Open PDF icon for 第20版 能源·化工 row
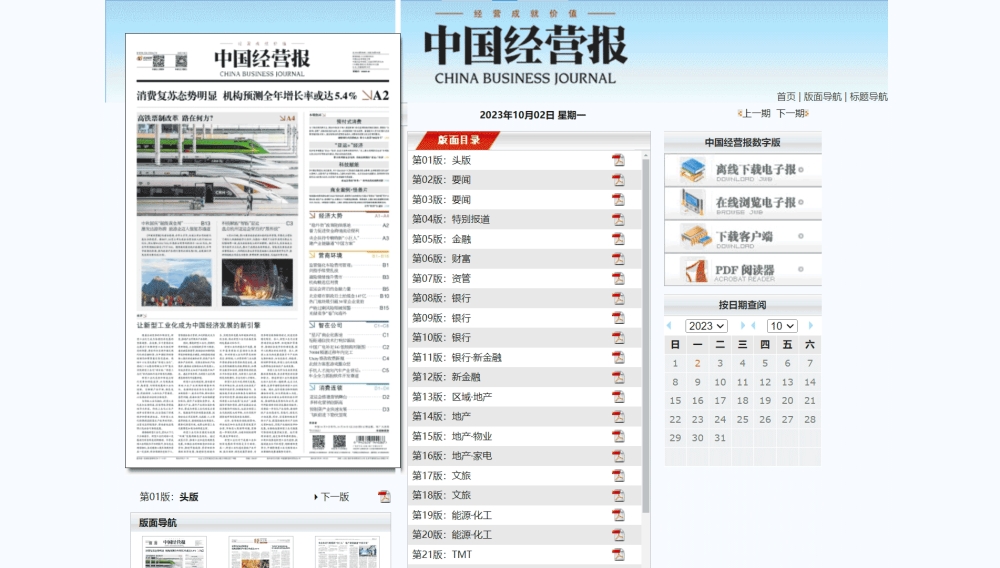The image size is (1000, 568). 618,535
